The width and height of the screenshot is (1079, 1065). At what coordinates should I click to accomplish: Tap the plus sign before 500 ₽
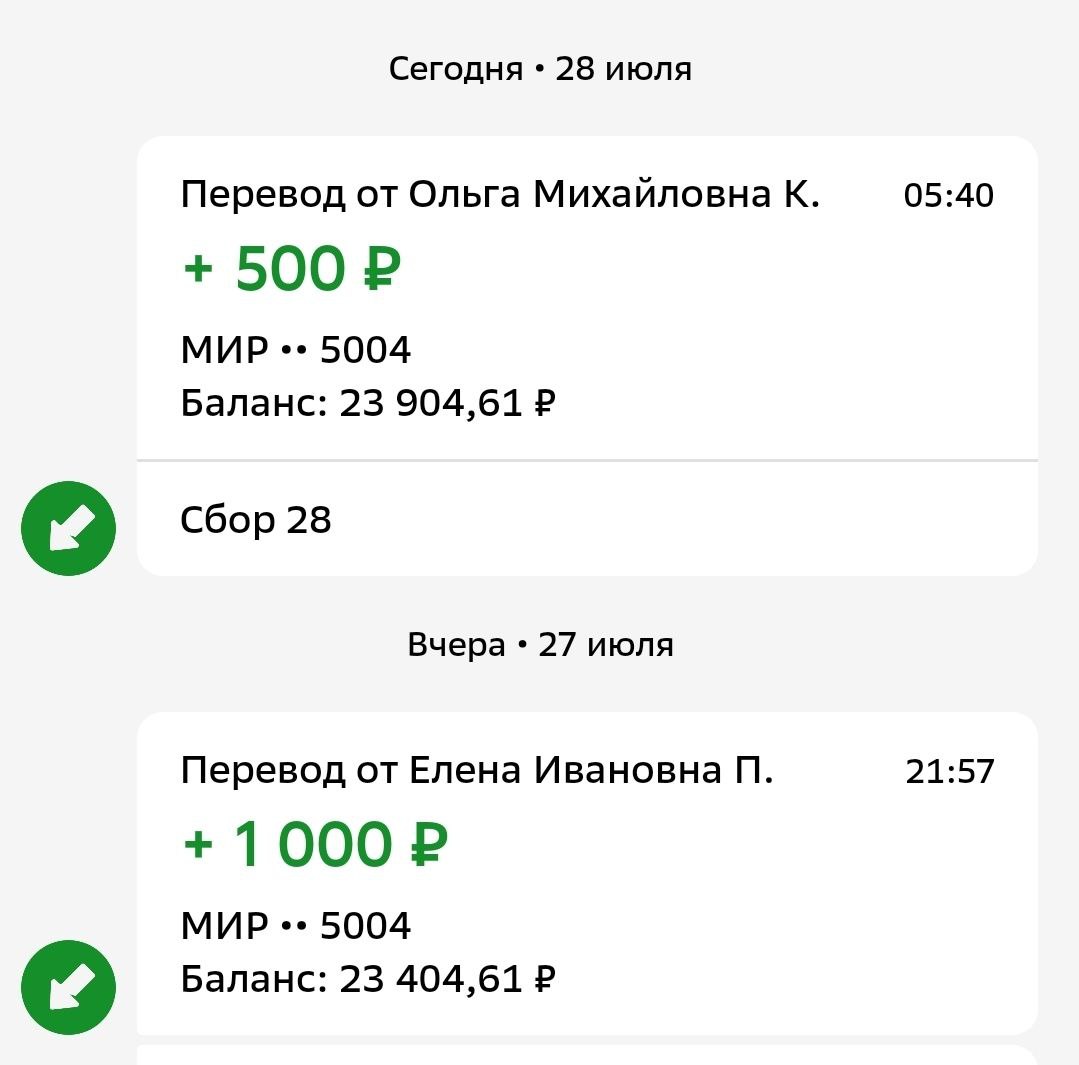click(198, 268)
